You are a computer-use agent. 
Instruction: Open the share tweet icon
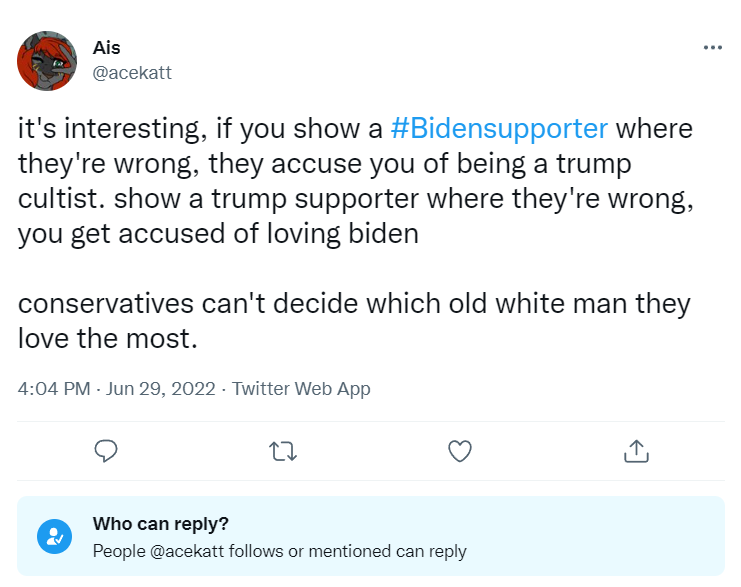coord(636,451)
